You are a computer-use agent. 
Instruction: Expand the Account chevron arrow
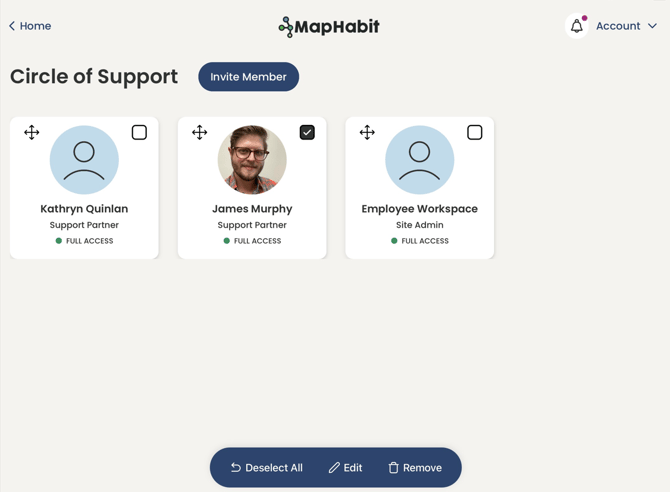click(653, 26)
